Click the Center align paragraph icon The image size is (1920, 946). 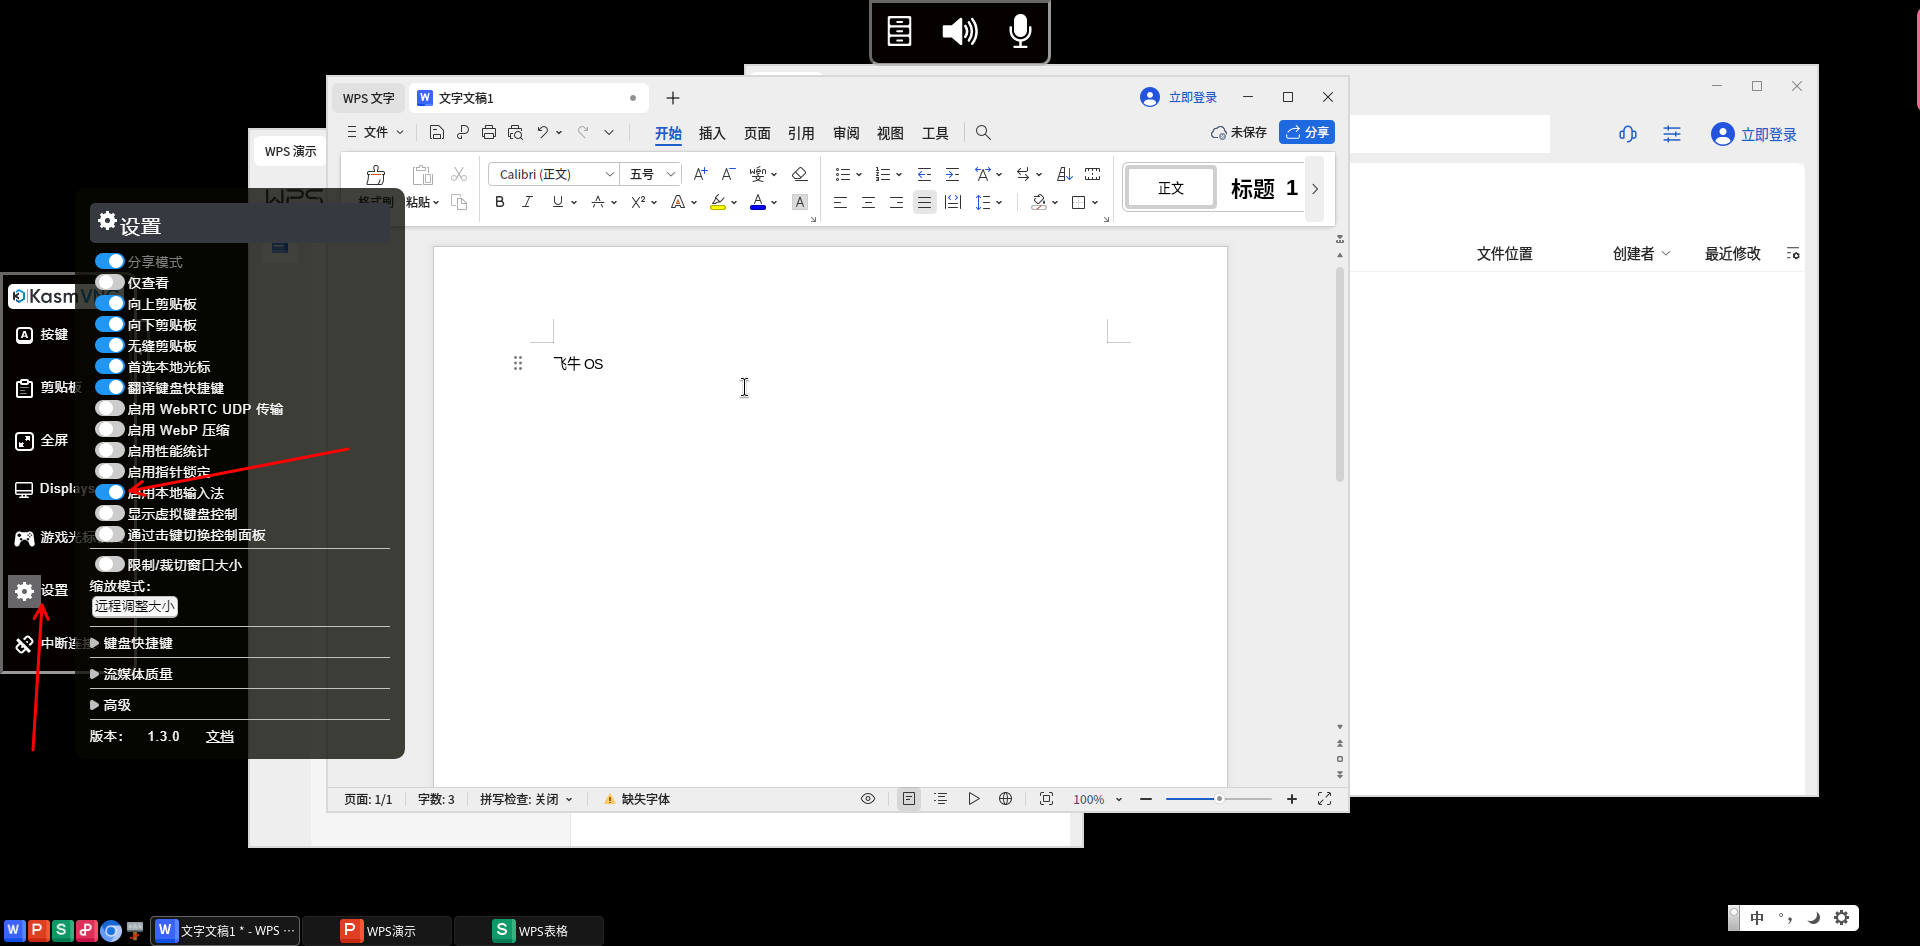[x=868, y=202]
